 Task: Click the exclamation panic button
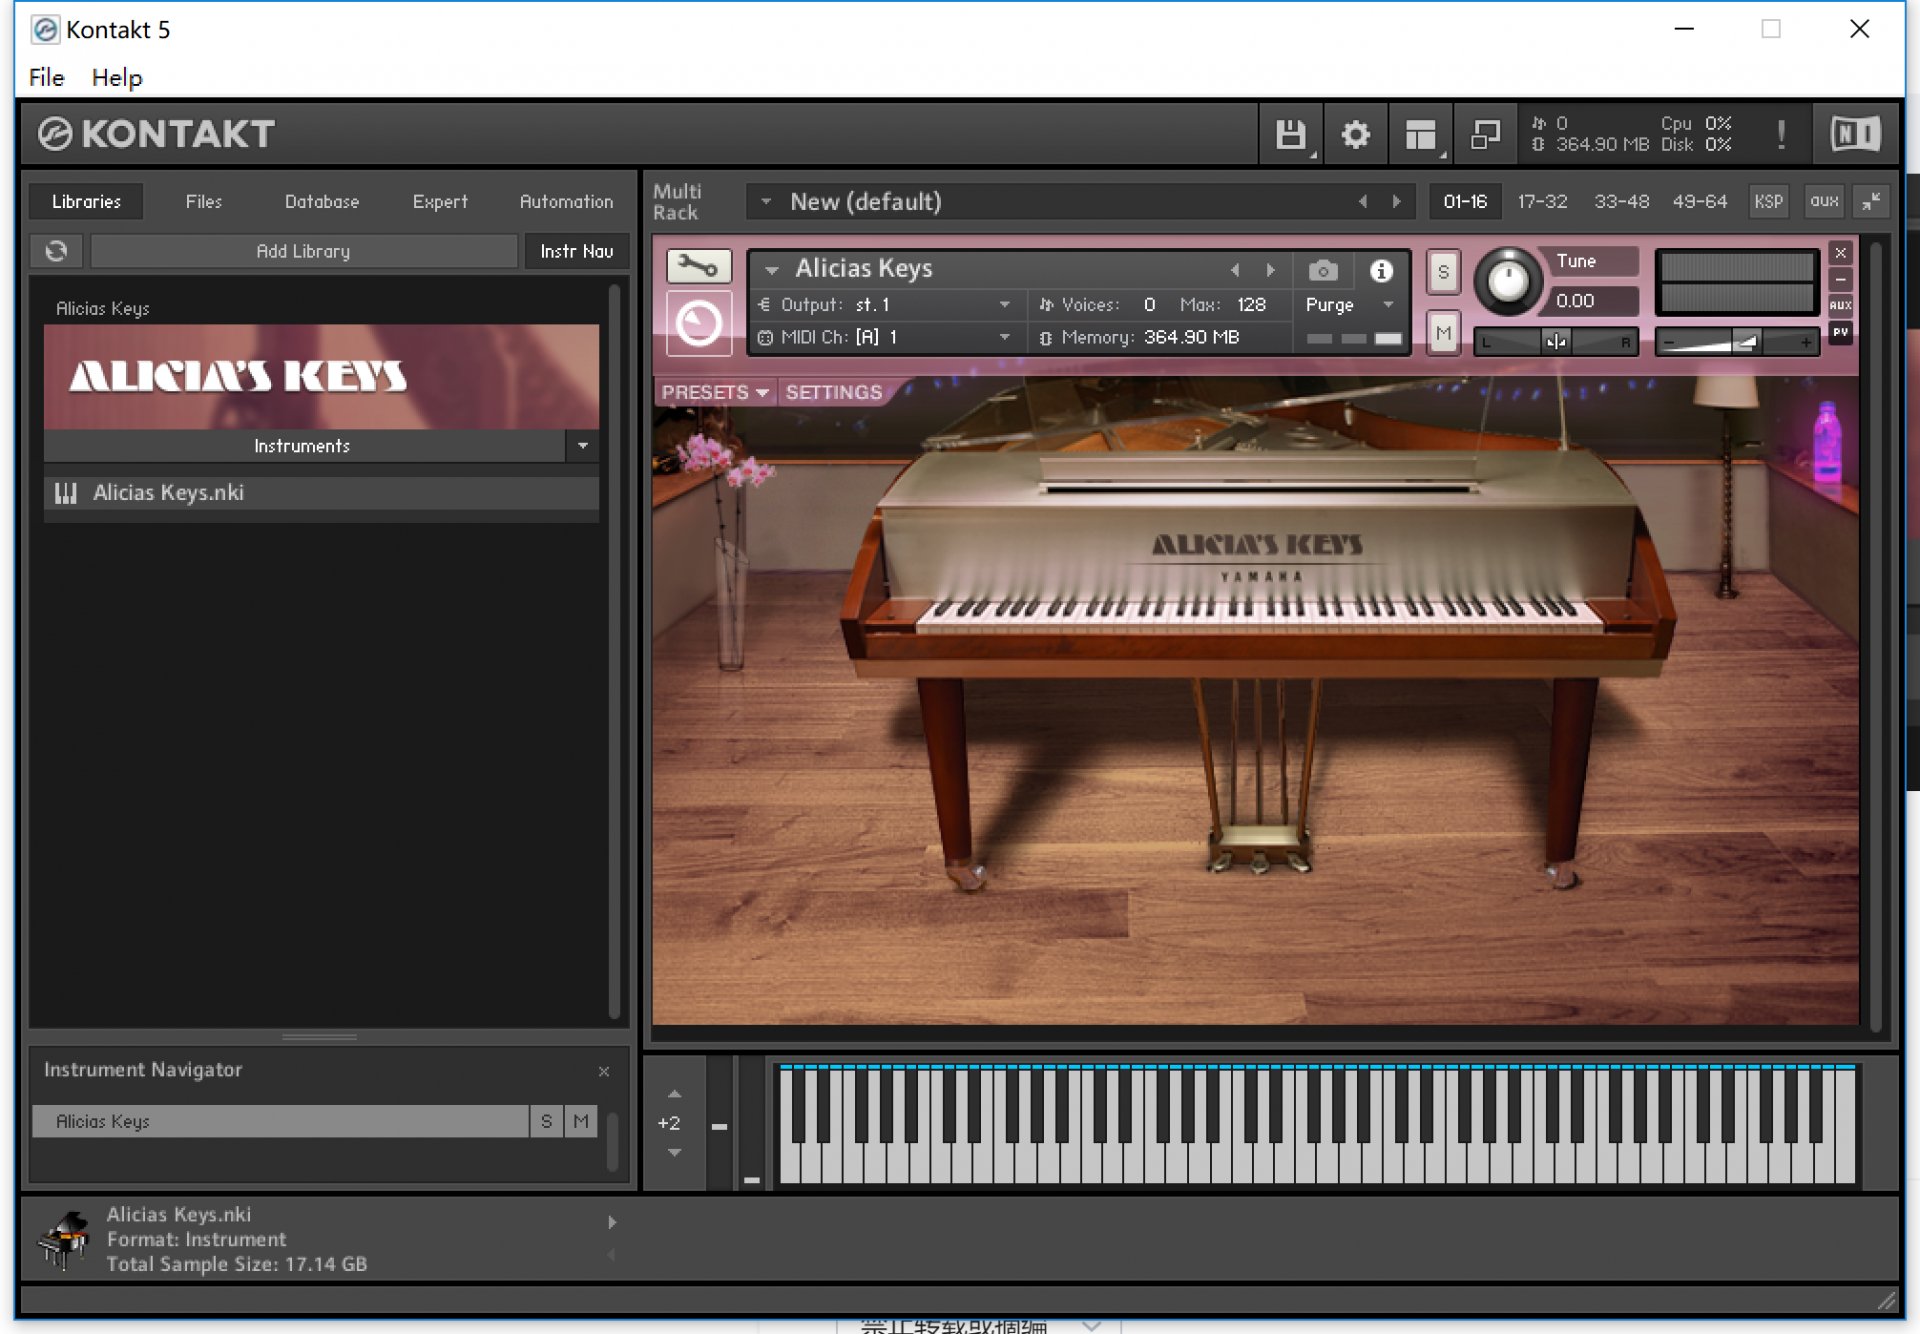click(1781, 133)
